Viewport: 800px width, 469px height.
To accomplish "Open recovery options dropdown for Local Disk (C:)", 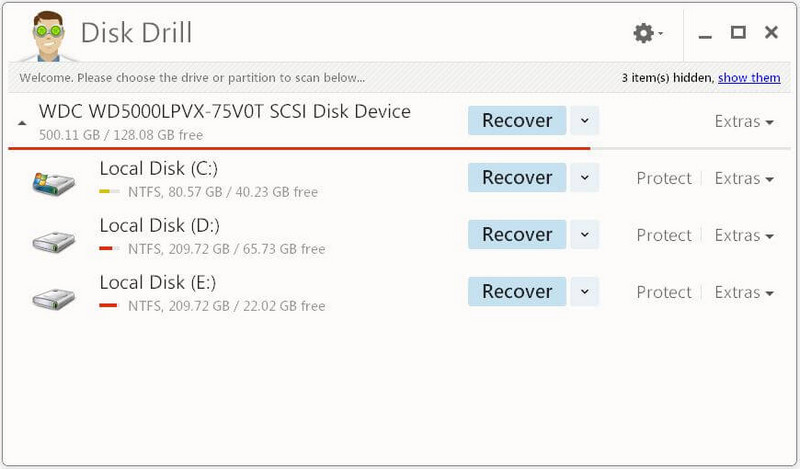I will pyautogui.click(x=585, y=178).
